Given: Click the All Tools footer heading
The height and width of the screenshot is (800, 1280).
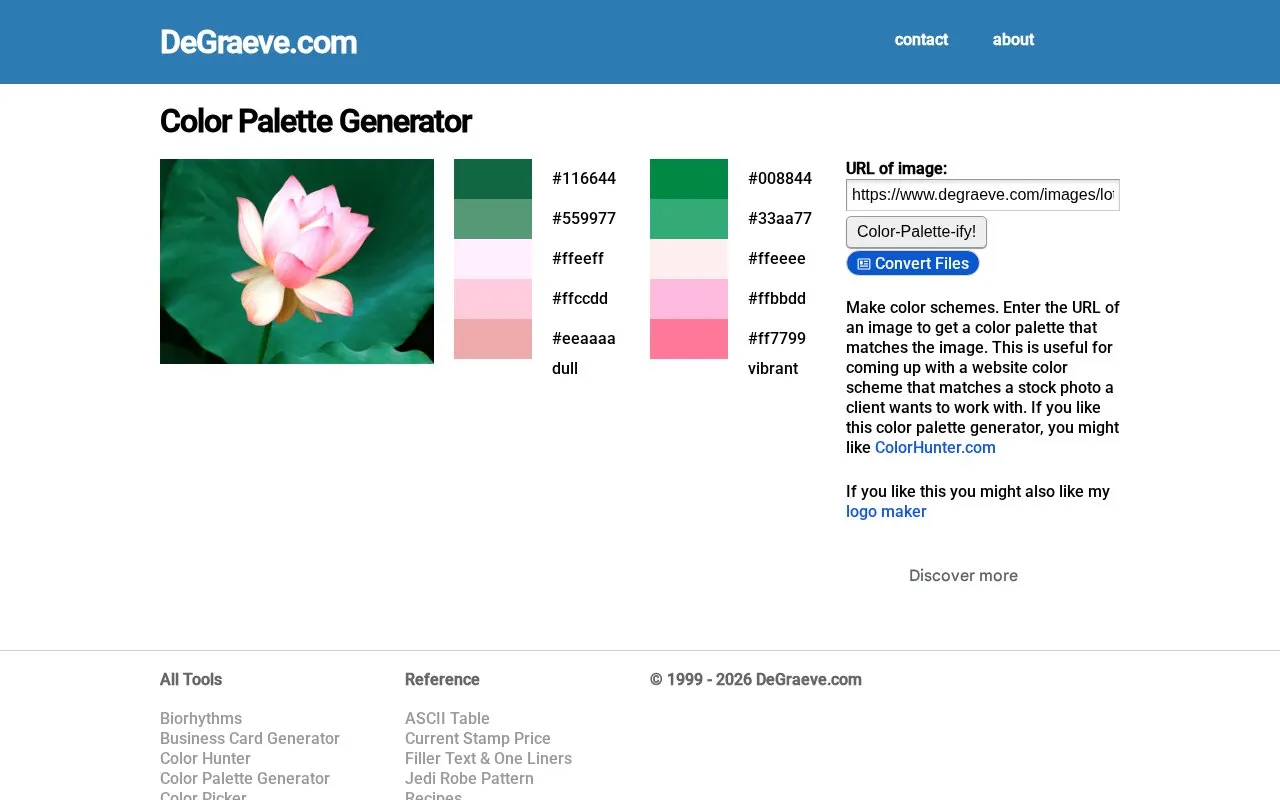Looking at the screenshot, I should (191, 680).
